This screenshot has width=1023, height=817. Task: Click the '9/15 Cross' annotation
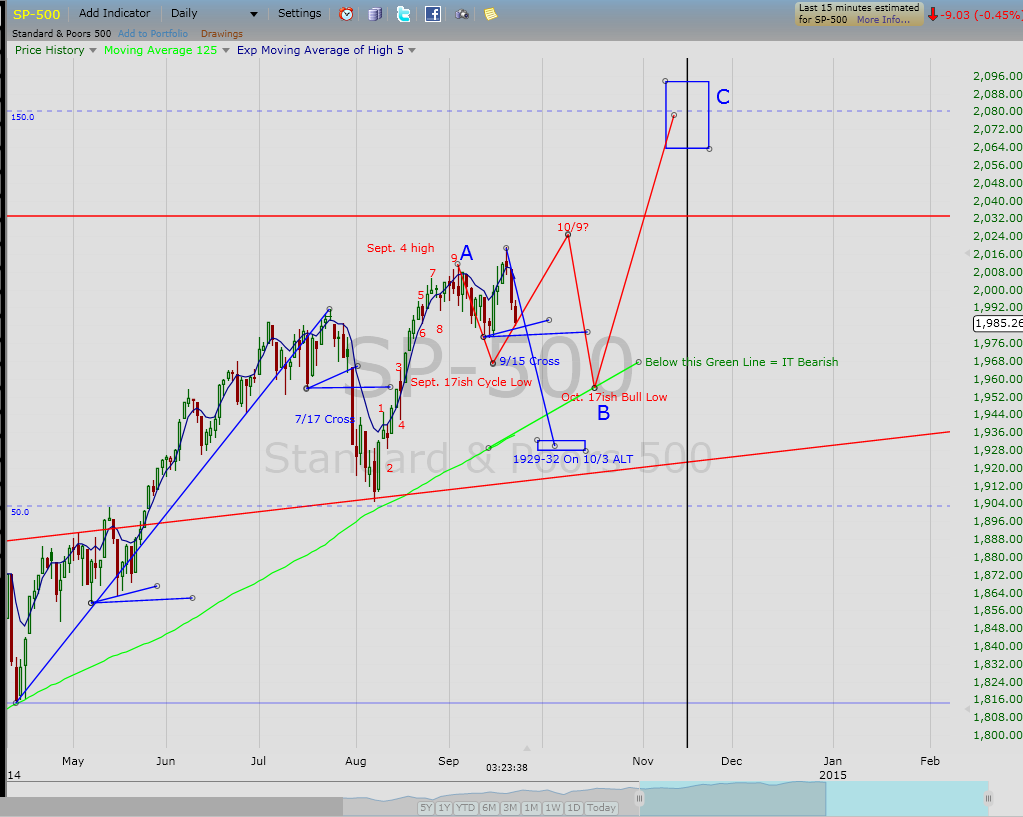[529, 362]
